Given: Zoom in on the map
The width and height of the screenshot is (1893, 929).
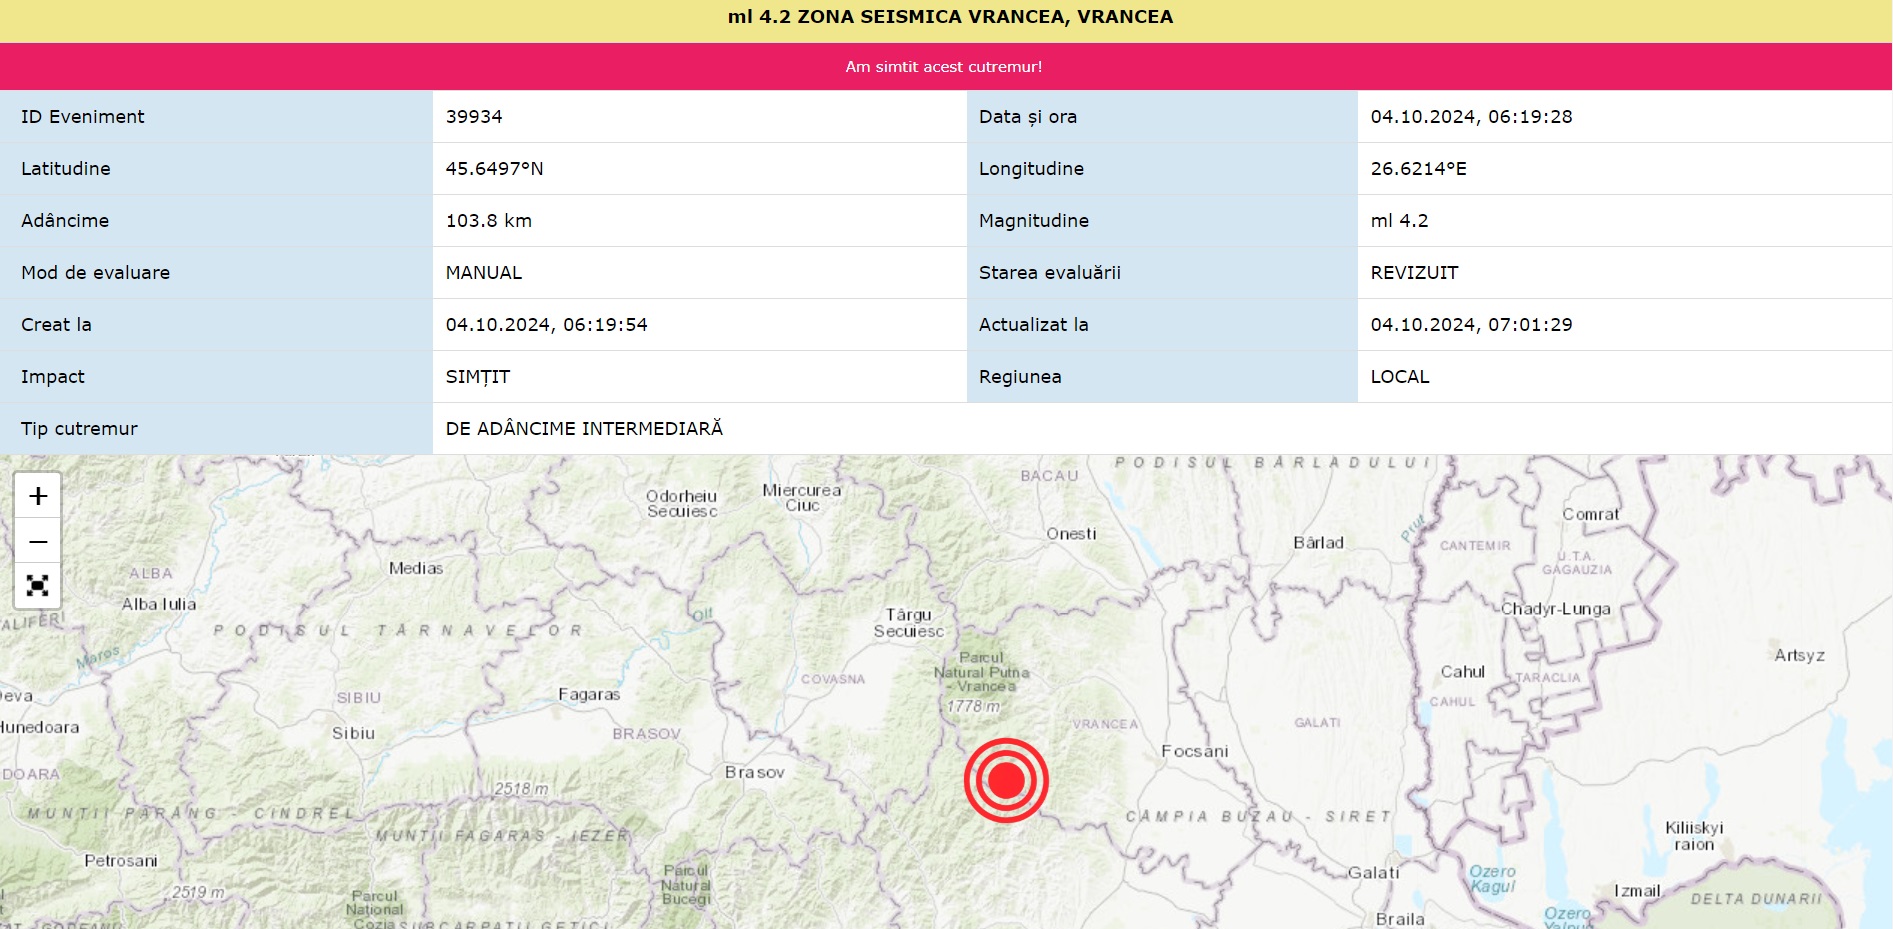Looking at the screenshot, I should point(38,496).
